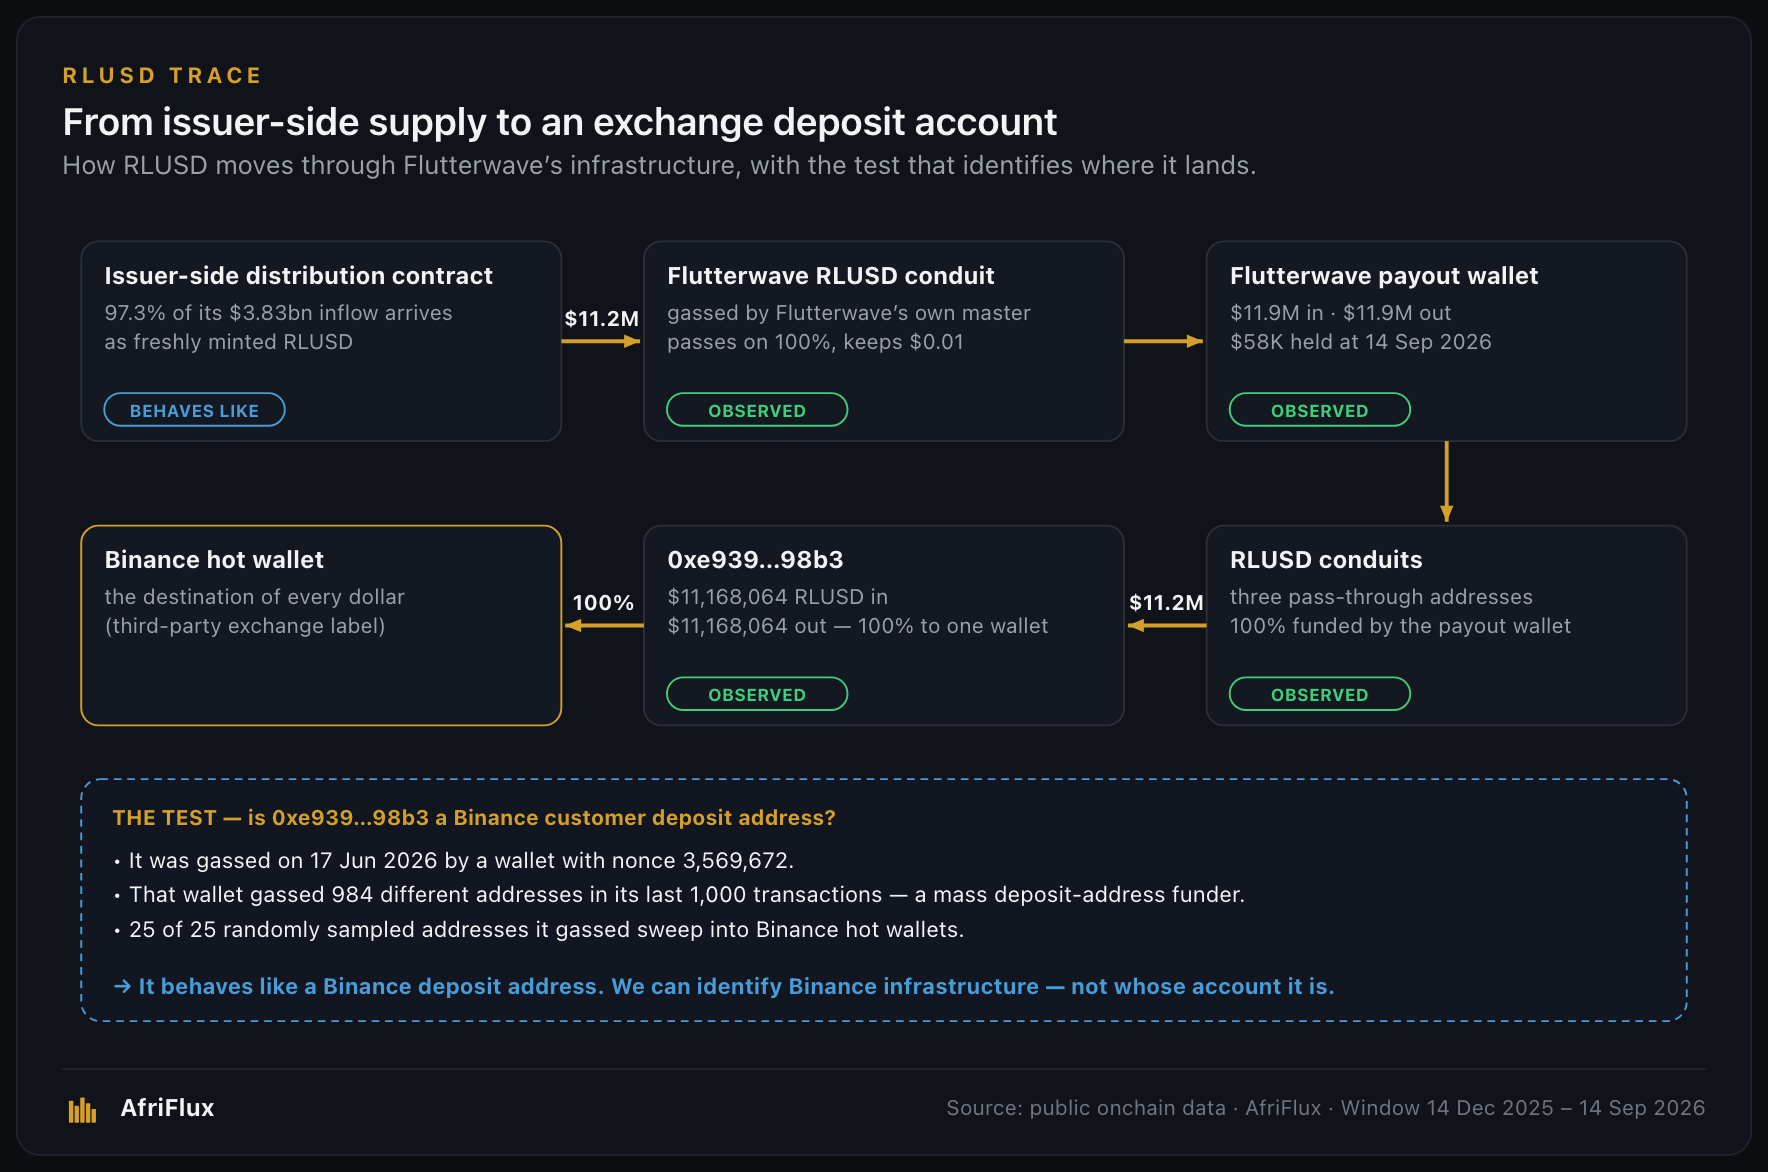This screenshot has height=1172, width=1768.
Task: Click the $11.2M label beside RLUSD conduits
Action: point(1166,602)
